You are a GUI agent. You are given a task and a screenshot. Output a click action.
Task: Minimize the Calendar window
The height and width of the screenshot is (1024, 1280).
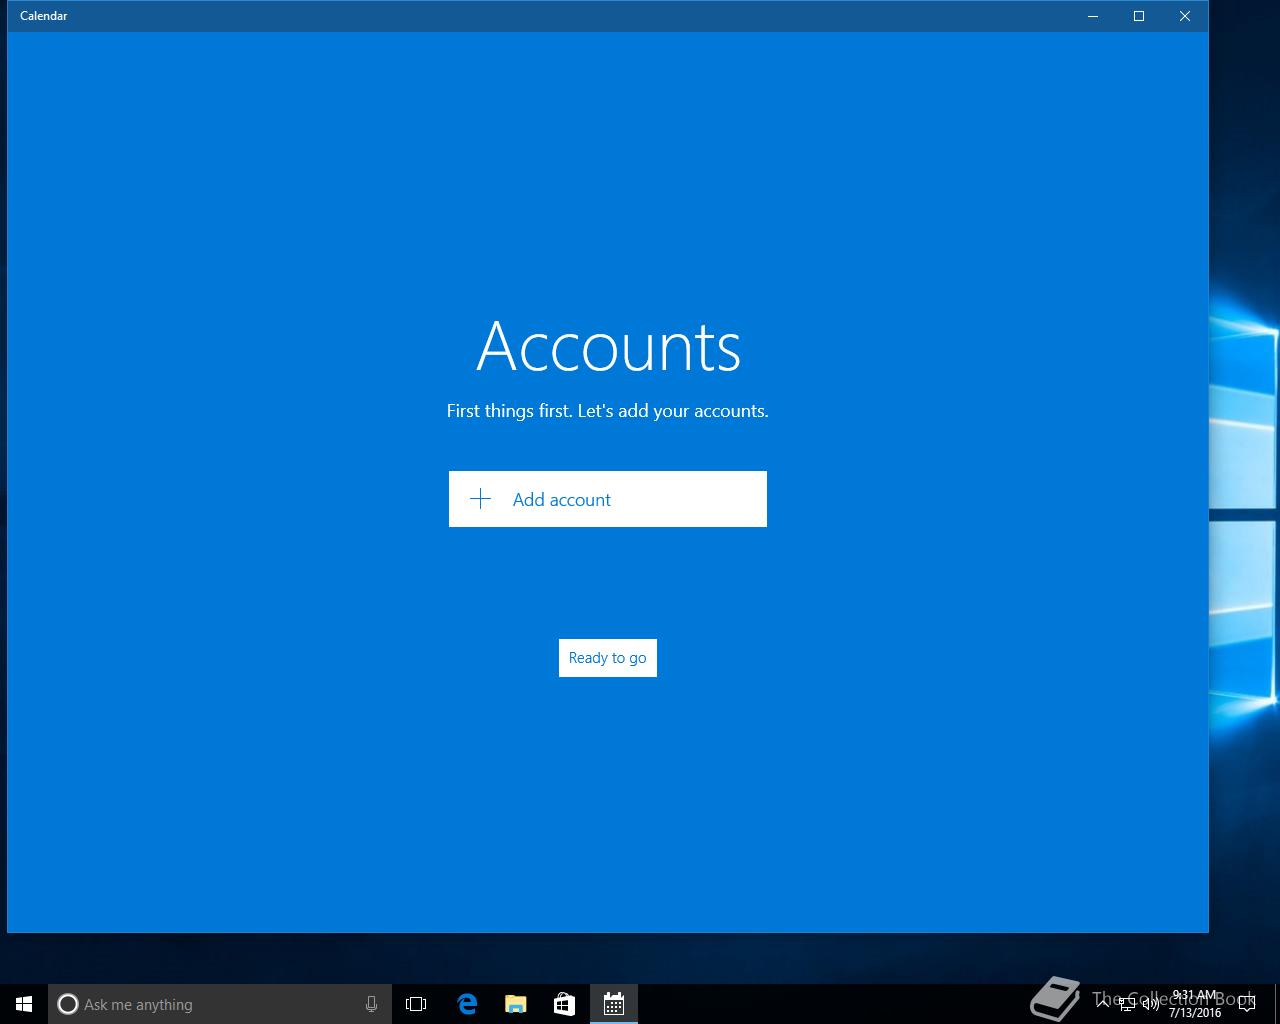[x=1093, y=16]
